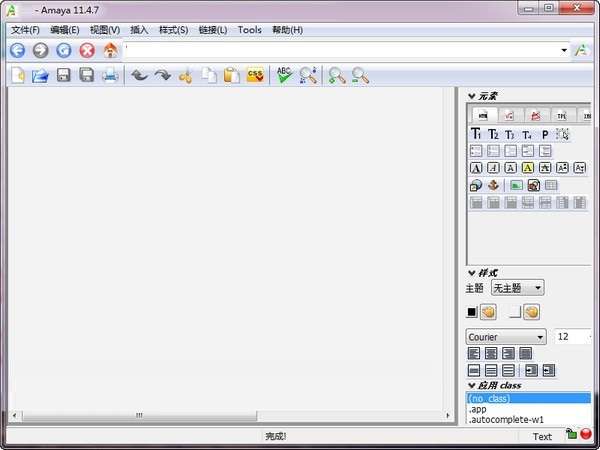Run the ABC spell checker
The image size is (600, 450).
coord(284,75)
